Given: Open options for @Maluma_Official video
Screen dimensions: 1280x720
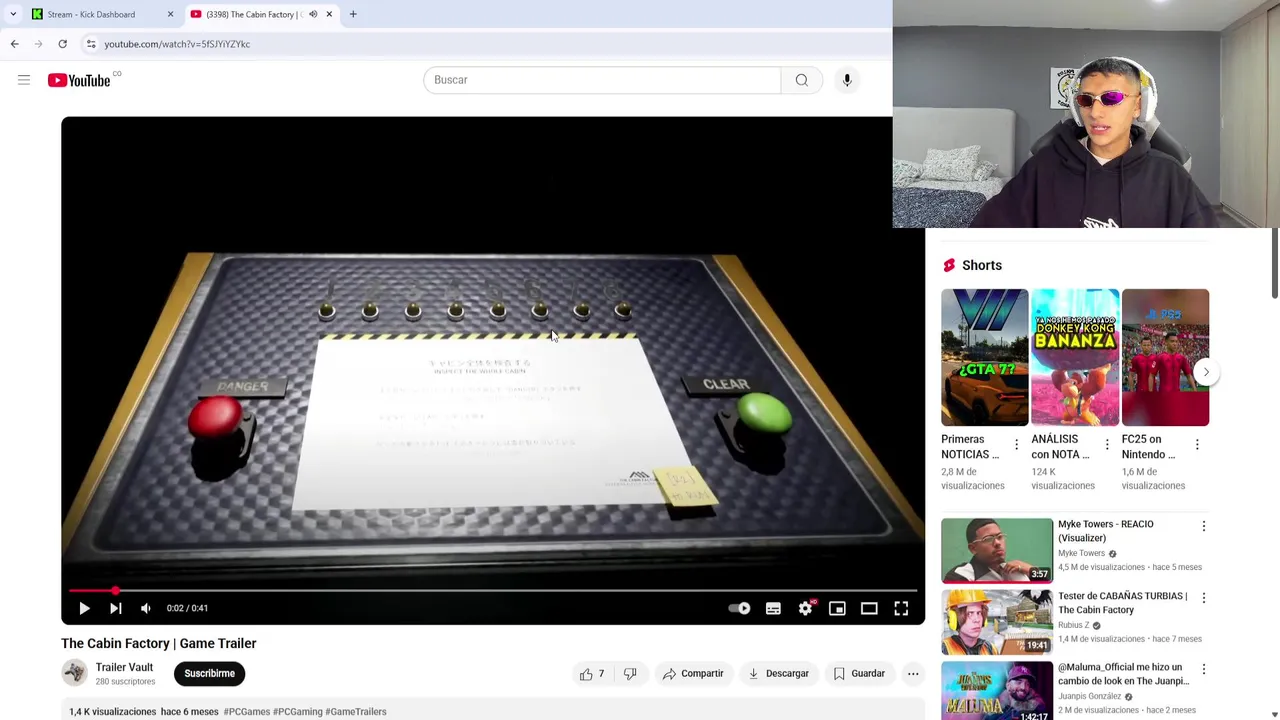Looking at the screenshot, I should 1203,669.
